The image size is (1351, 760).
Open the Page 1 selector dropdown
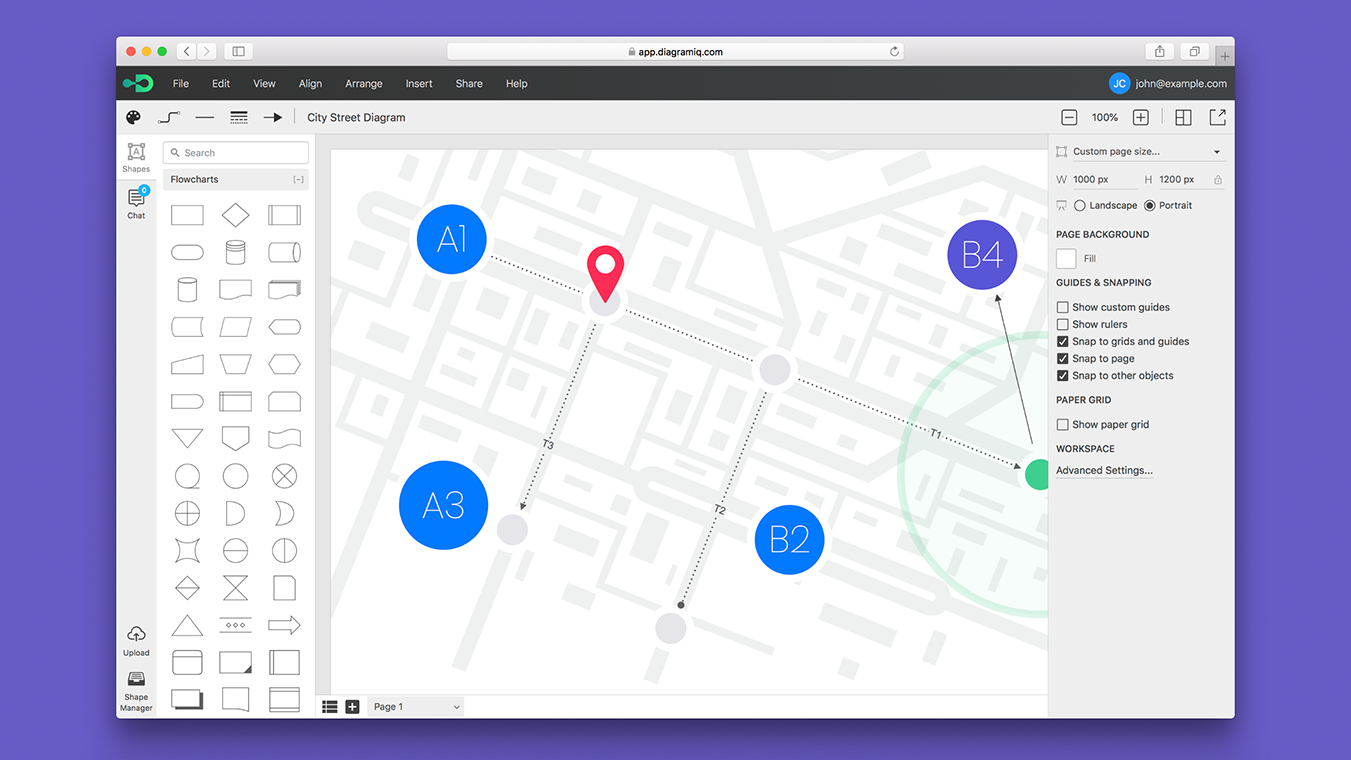click(x=415, y=706)
